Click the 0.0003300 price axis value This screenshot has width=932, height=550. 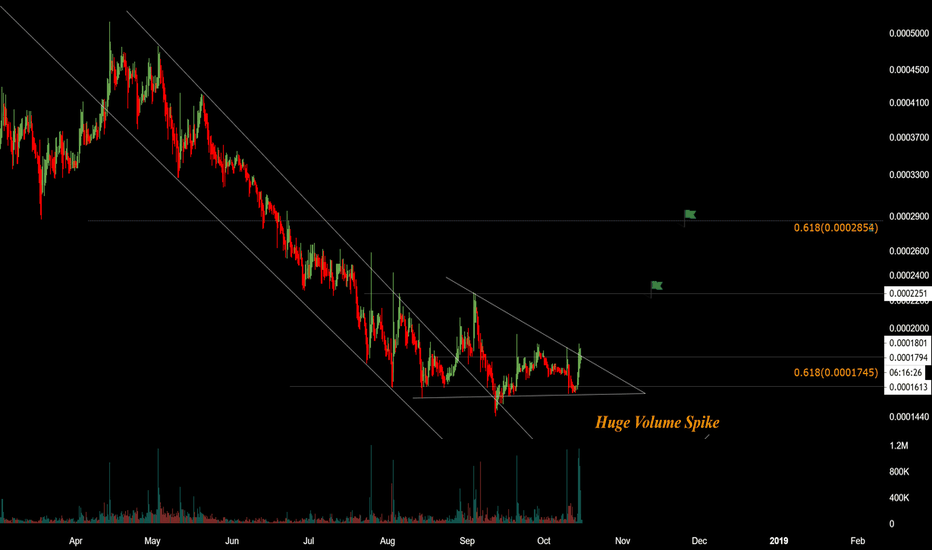pos(909,175)
